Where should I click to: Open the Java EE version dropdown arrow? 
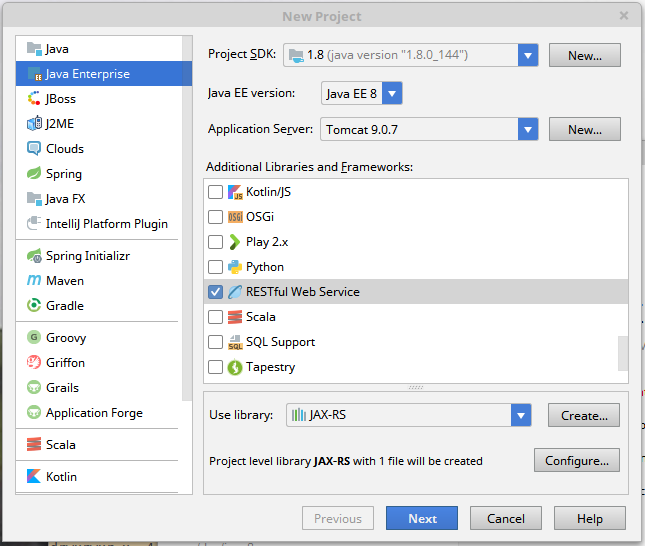(x=392, y=93)
